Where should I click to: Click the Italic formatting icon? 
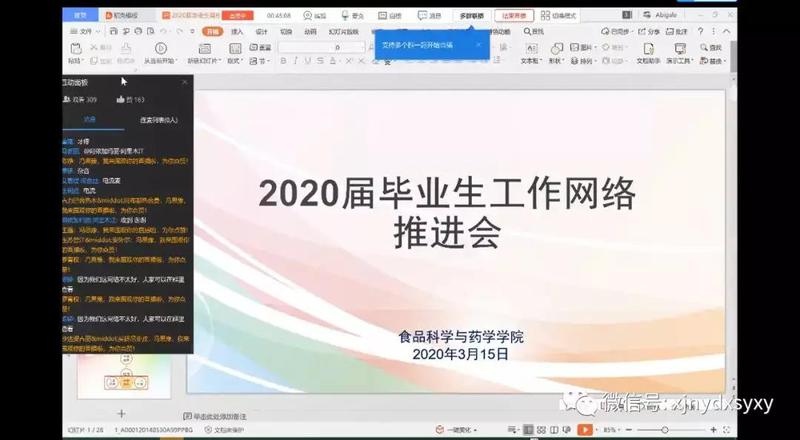pos(296,61)
